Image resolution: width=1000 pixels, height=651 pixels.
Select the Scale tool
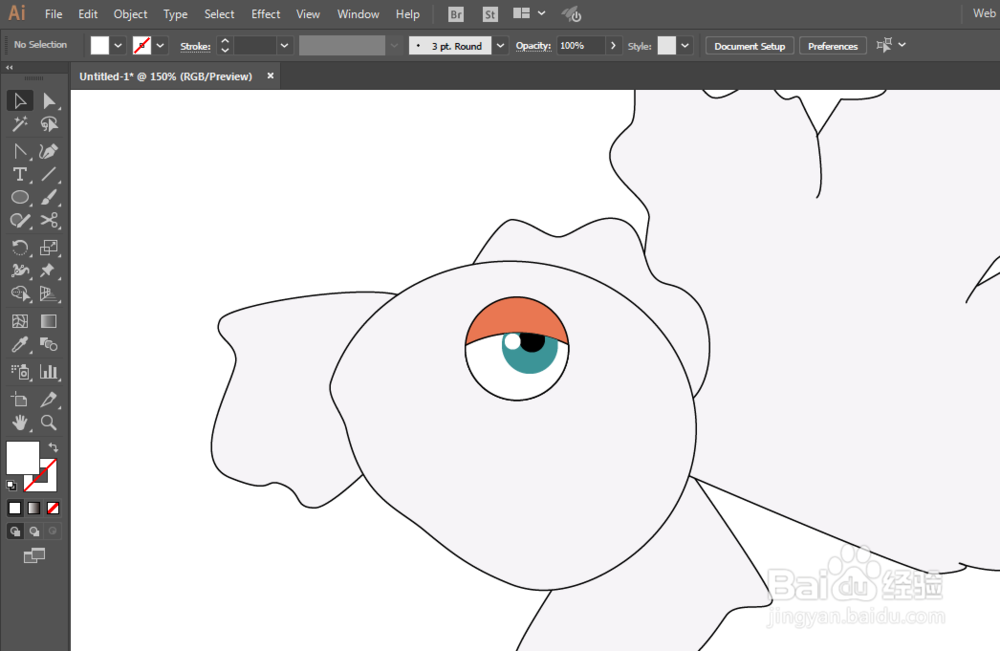point(48,247)
